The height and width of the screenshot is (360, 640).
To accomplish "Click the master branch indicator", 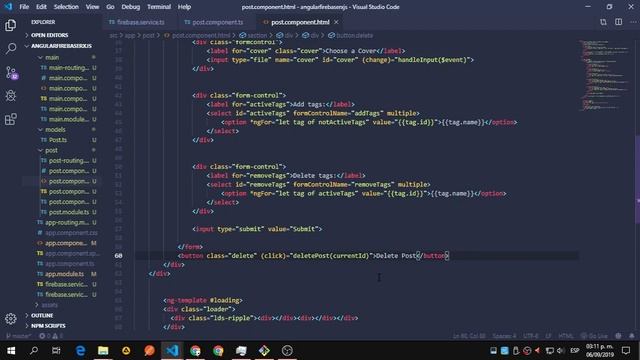I will [x=18, y=336].
